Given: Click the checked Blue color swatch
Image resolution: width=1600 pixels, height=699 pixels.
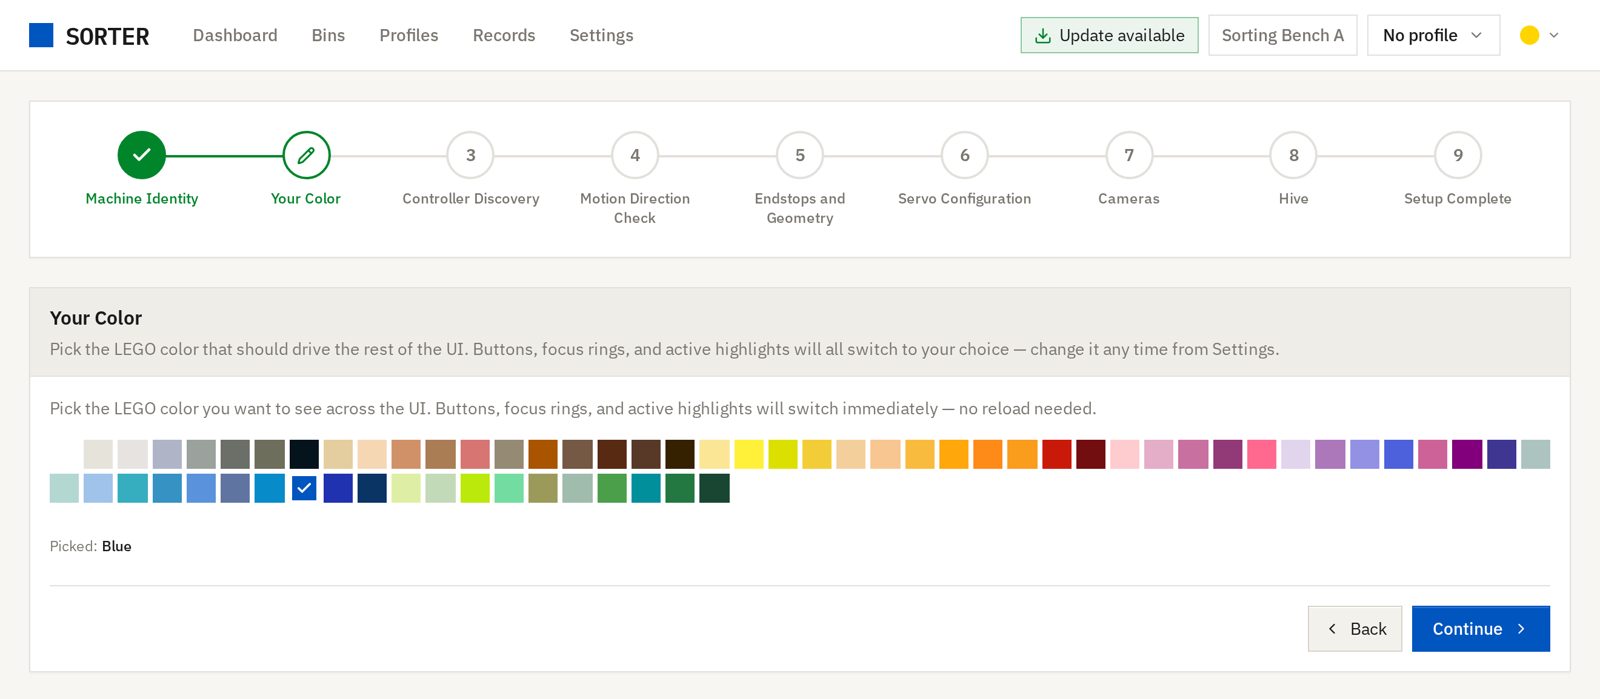Looking at the screenshot, I should pos(304,488).
